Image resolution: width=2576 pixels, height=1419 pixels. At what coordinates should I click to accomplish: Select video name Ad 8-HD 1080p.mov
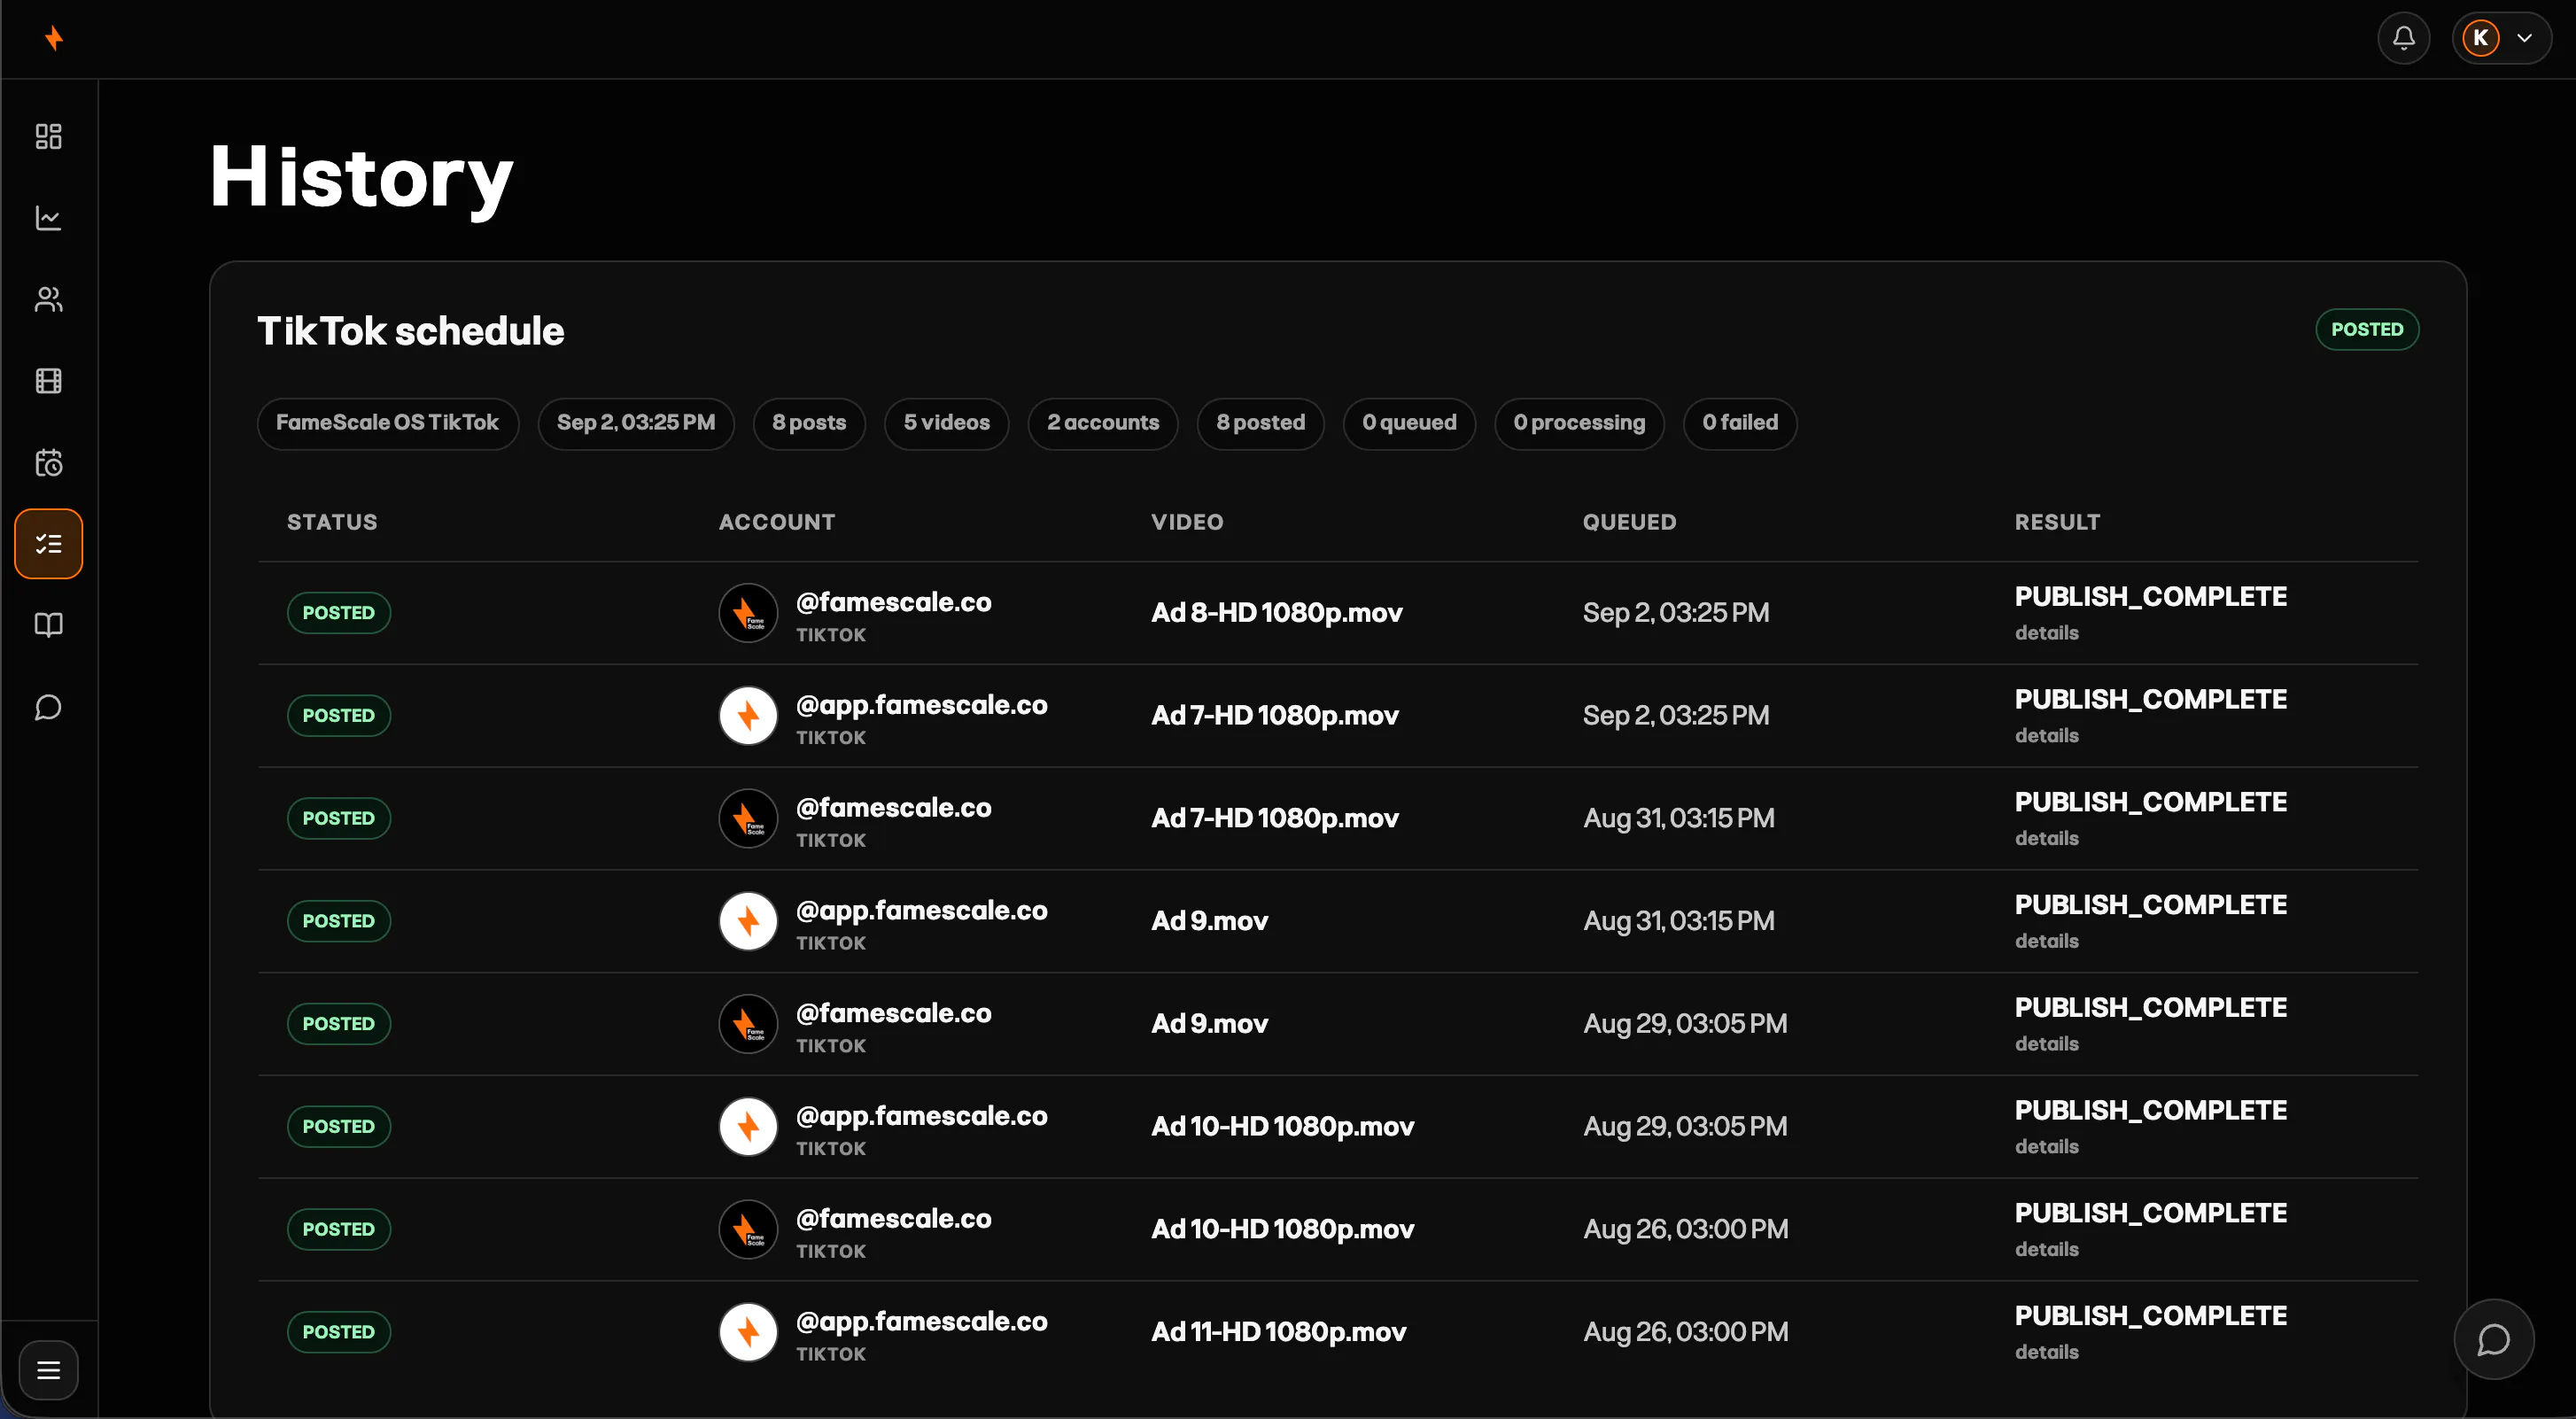pyautogui.click(x=1277, y=613)
